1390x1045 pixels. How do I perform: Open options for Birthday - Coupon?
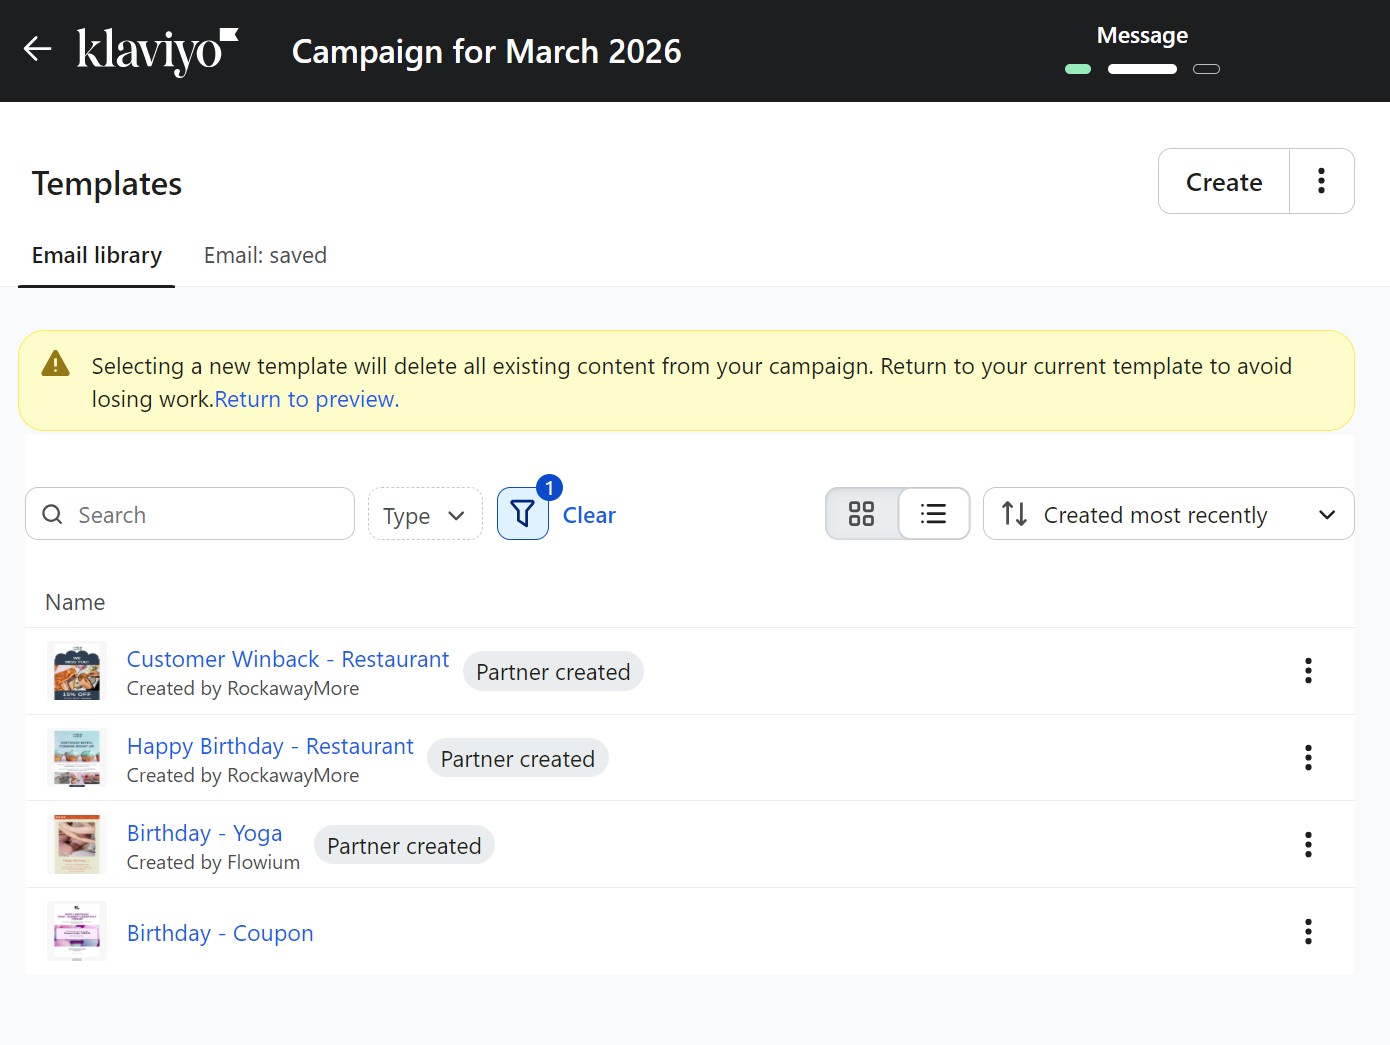pos(1308,932)
